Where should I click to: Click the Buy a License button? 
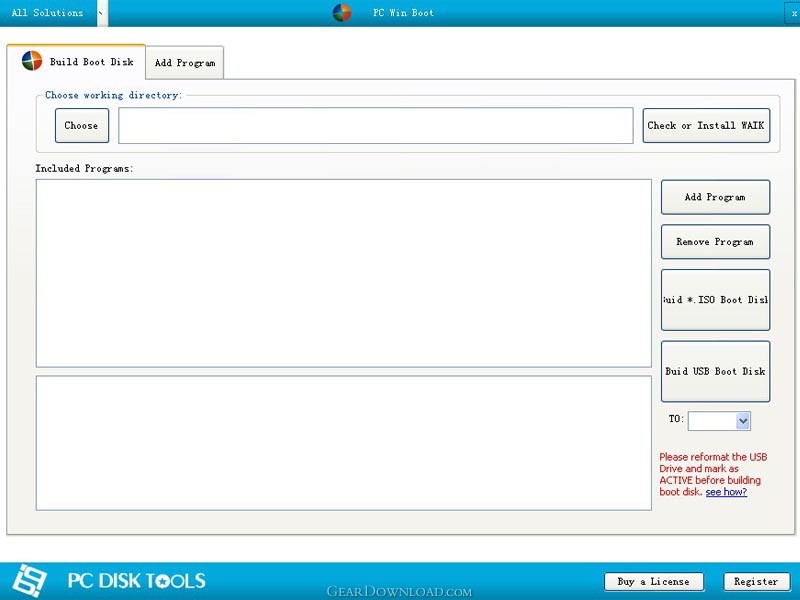pyautogui.click(x=654, y=582)
